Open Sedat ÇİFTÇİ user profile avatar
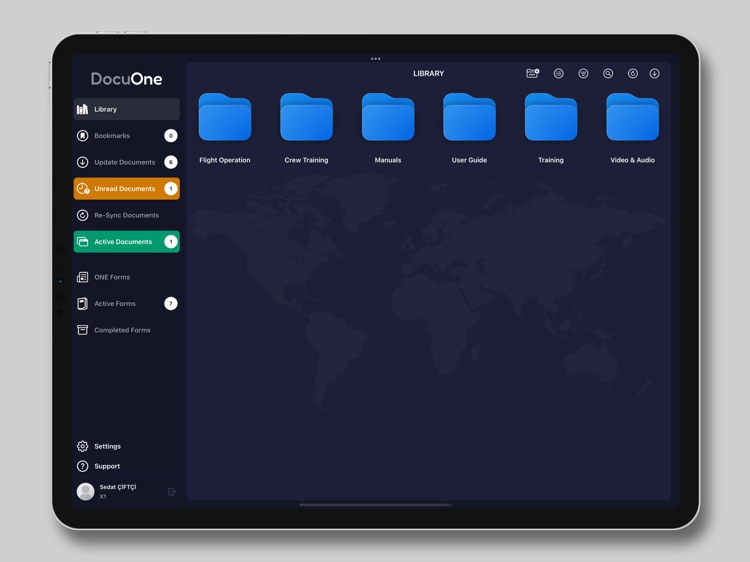750x562 pixels. (x=86, y=491)
